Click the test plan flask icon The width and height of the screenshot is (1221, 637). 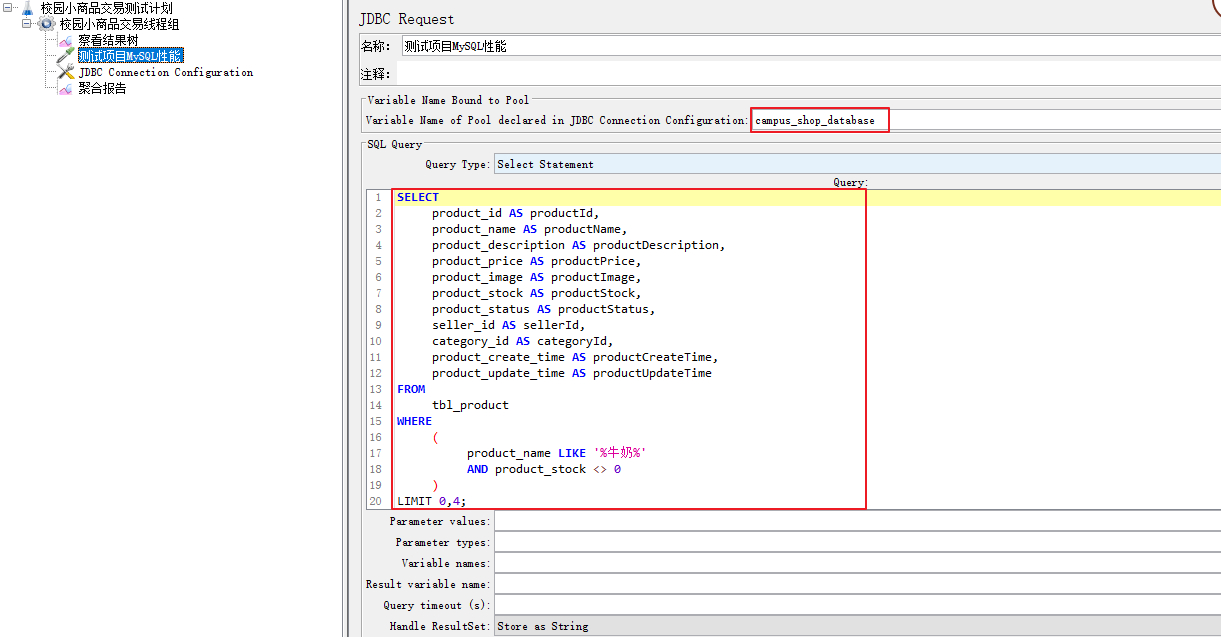pyautogui.click(x=27, y=8)
